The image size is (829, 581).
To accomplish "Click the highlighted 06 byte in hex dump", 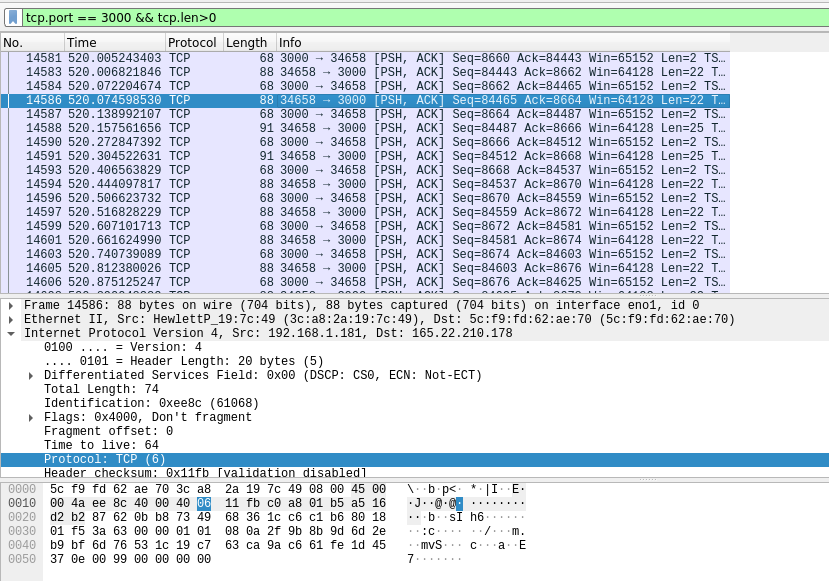I will [204, 504].
